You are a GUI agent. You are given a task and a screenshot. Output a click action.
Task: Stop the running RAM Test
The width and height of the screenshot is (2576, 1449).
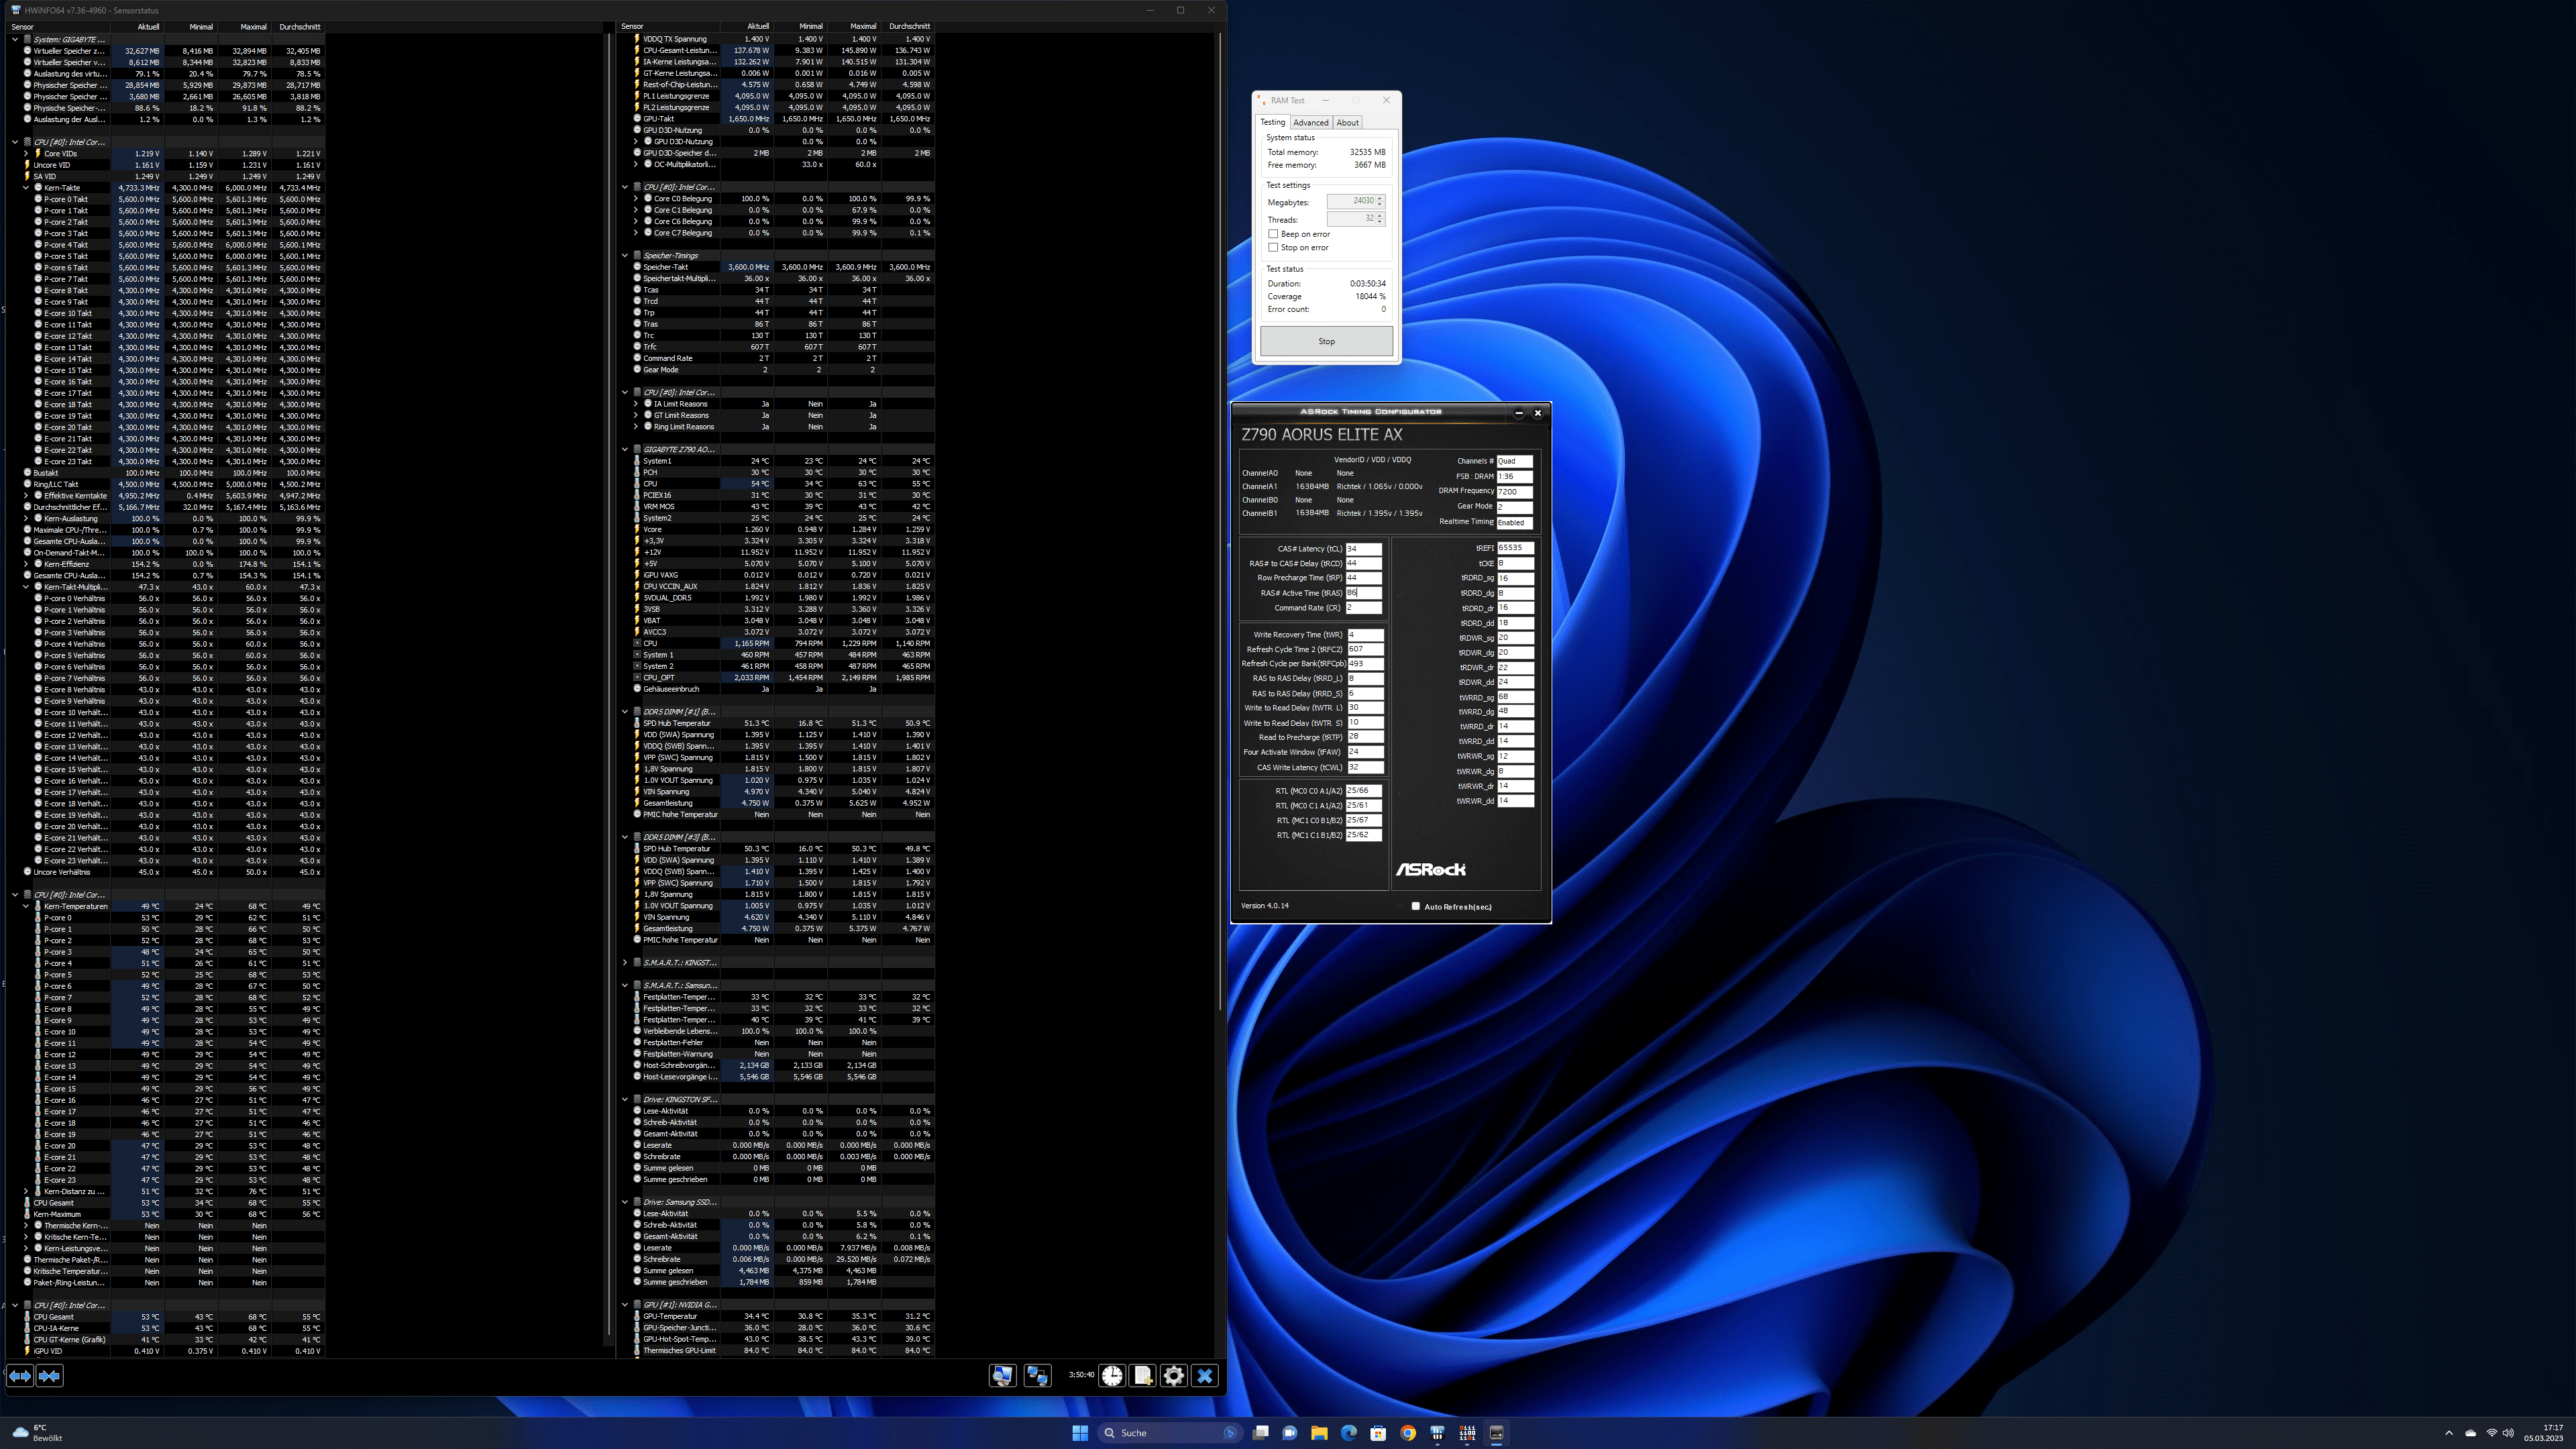pos(1326,341)
